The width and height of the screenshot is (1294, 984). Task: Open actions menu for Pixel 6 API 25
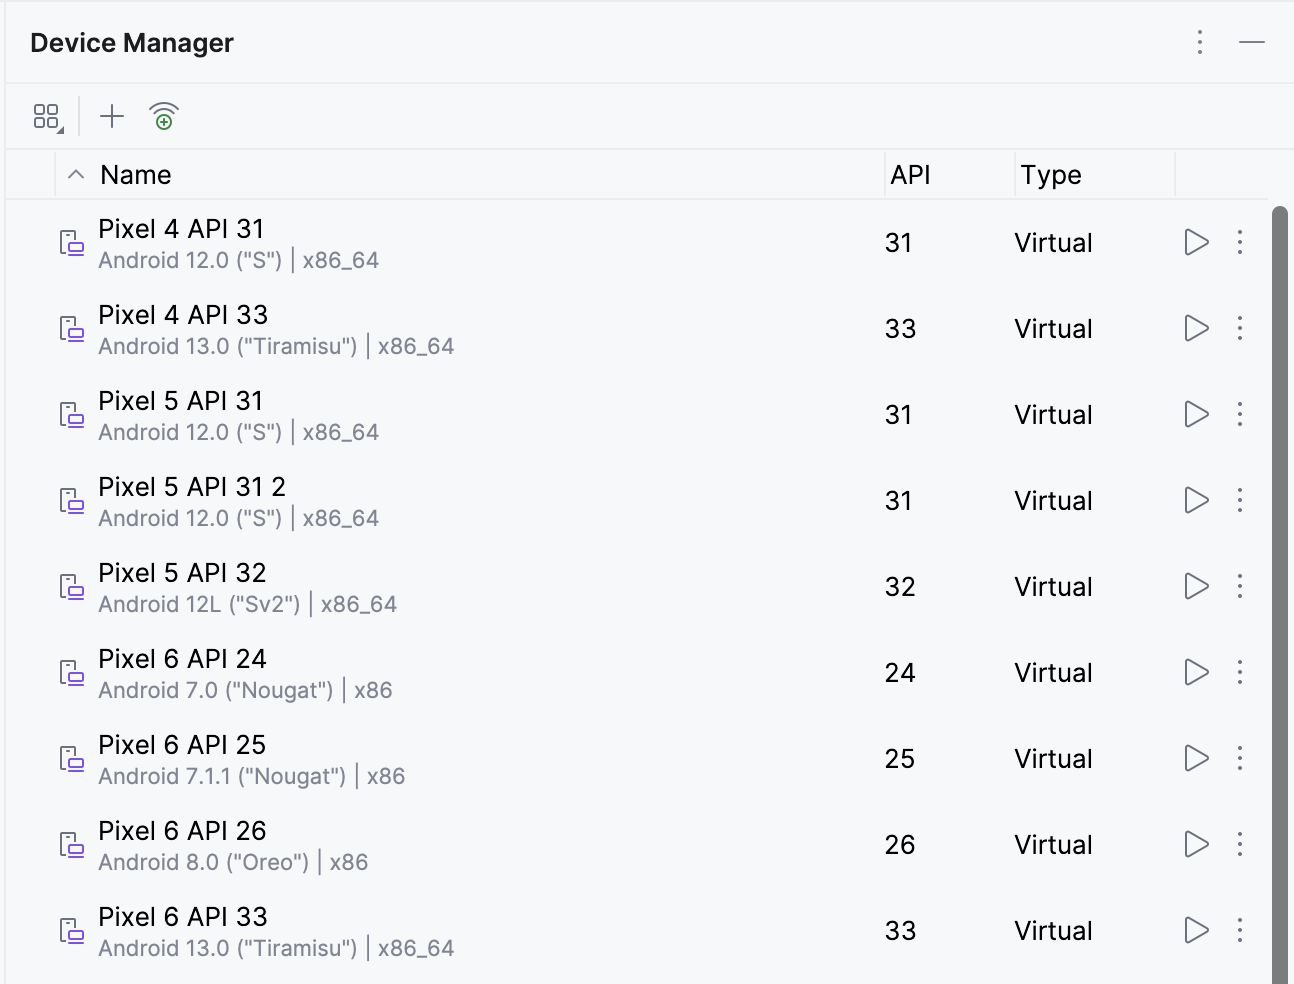(x=1239, y=758)
